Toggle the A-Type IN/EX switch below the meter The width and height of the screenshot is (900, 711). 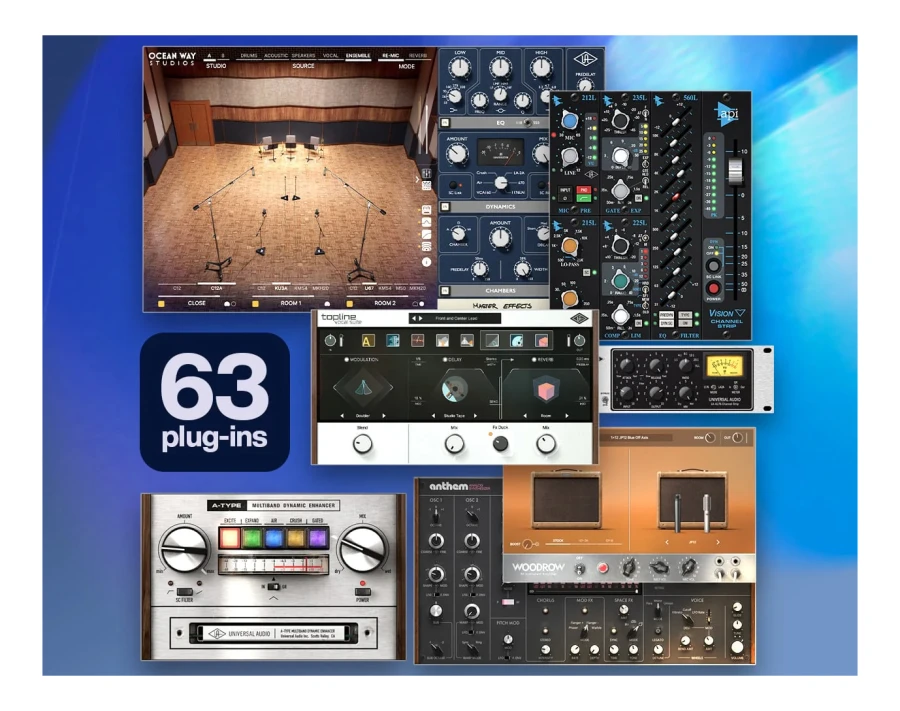[x=274, y=586]
